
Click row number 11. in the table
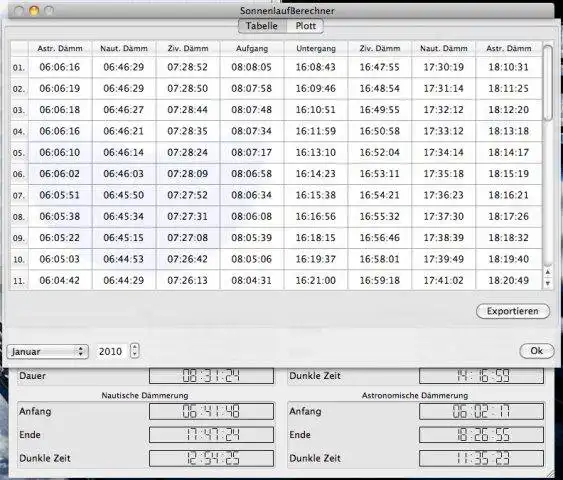pyautogui.click(x=19, y=281)
